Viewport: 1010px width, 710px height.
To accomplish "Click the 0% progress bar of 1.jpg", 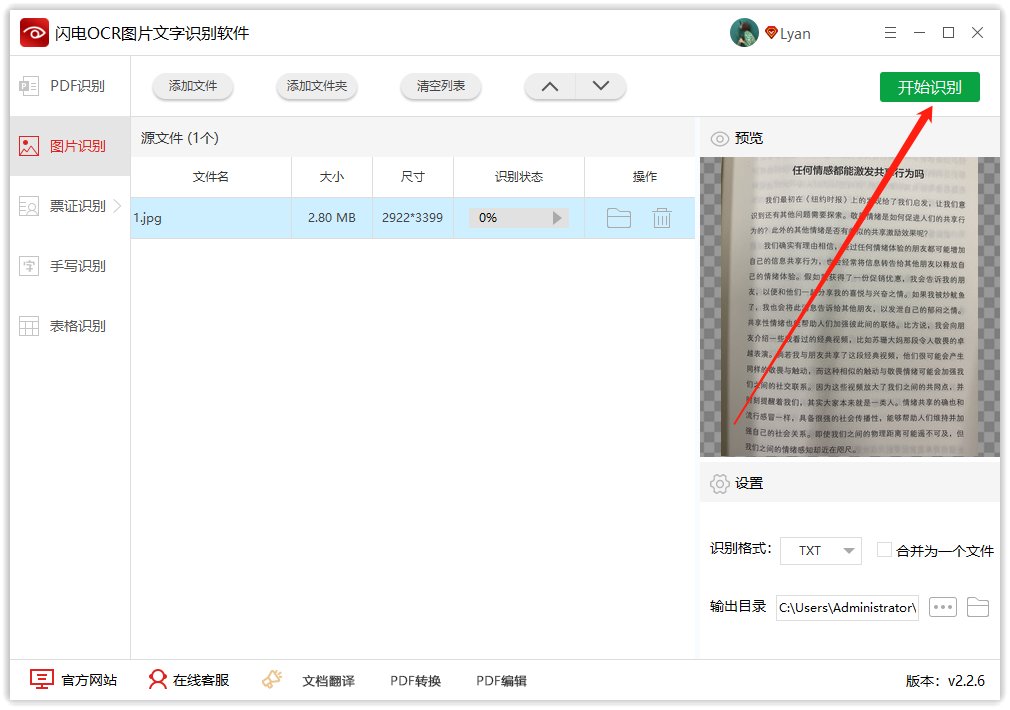I will (x=512, y=217).
